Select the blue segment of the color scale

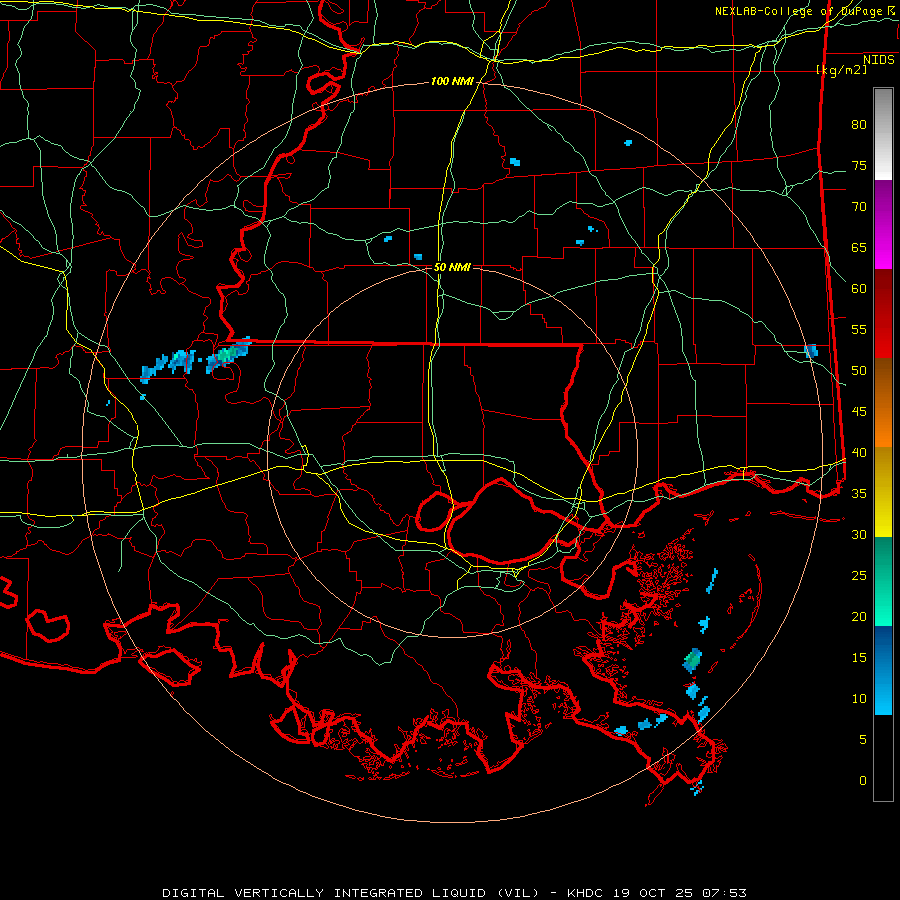[883, 670]
